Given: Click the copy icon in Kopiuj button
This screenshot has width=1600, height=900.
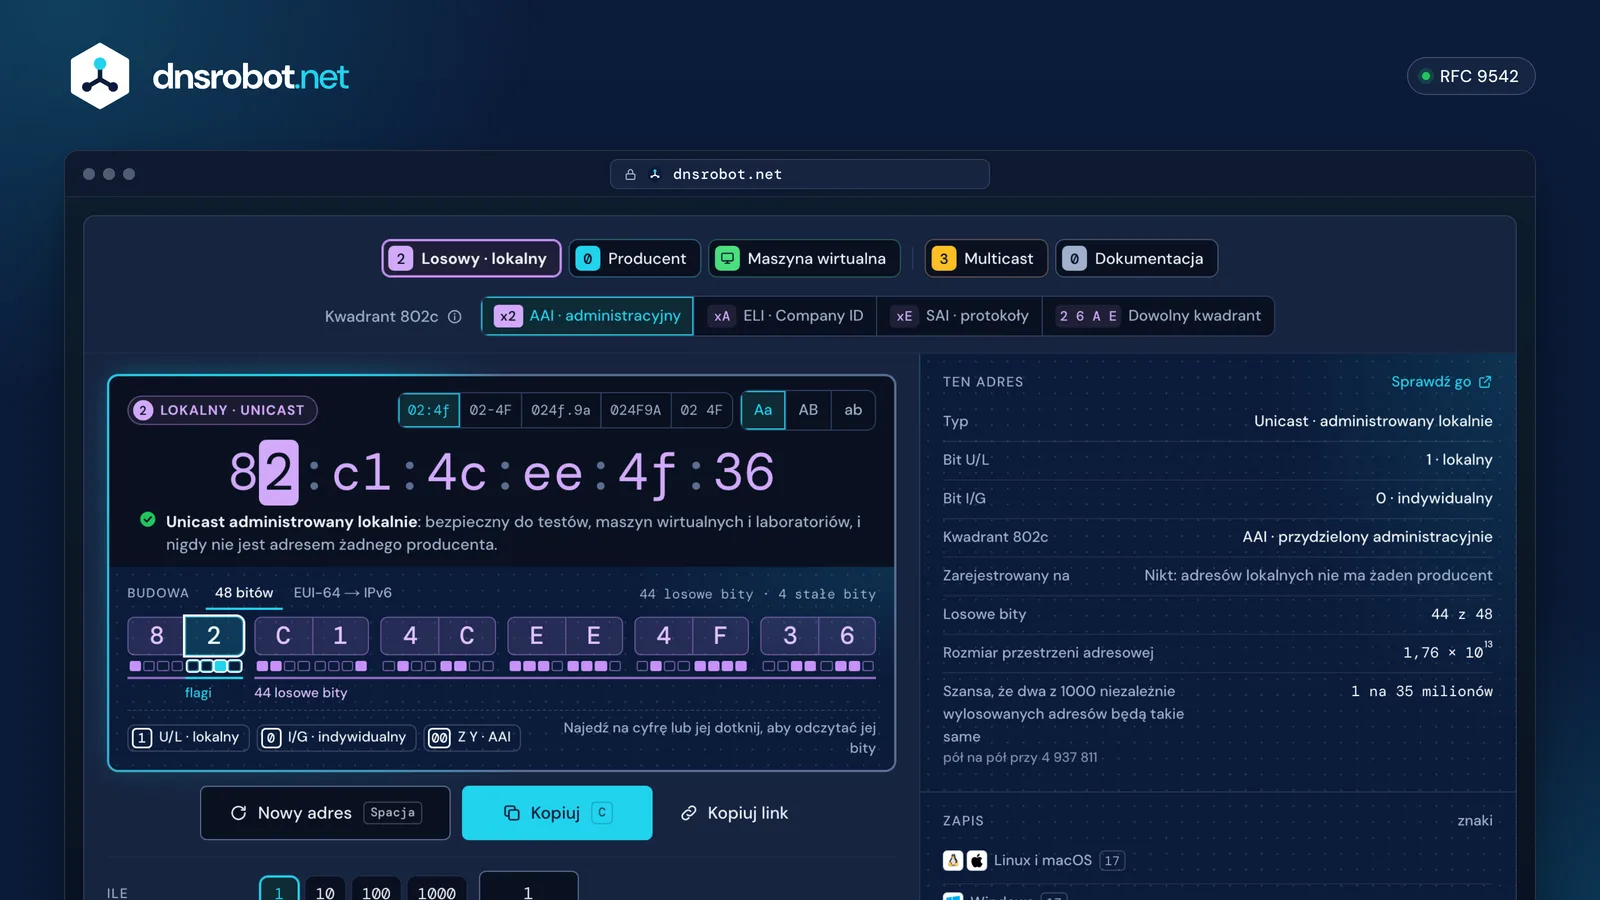Looking at the screenshot, I should tap(512, 813).
